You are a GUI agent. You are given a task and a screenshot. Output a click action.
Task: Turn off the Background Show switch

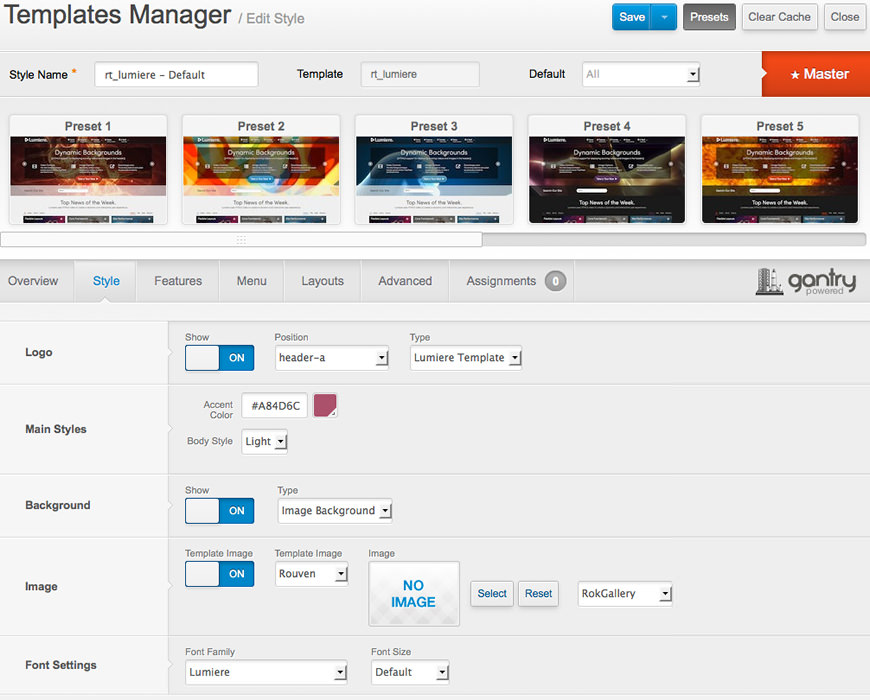[x=220, y=511]
